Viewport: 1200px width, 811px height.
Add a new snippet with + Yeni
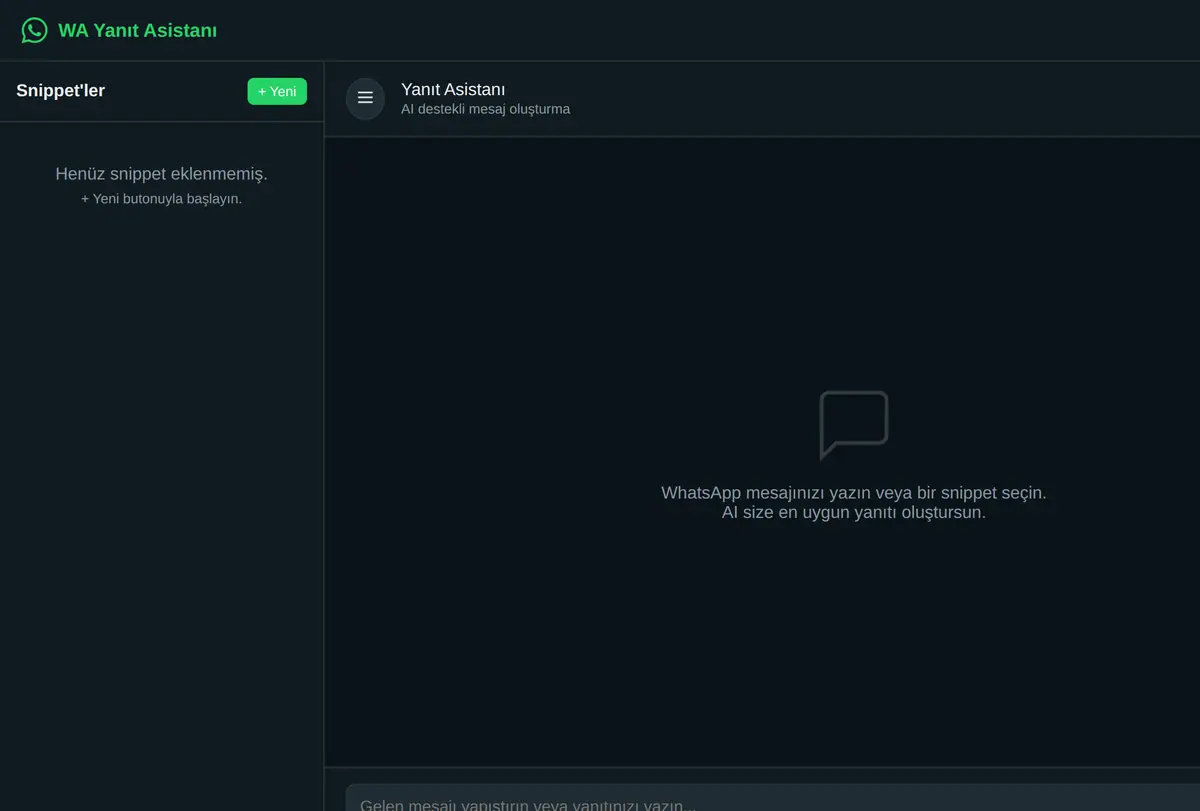tap(277, 91)
